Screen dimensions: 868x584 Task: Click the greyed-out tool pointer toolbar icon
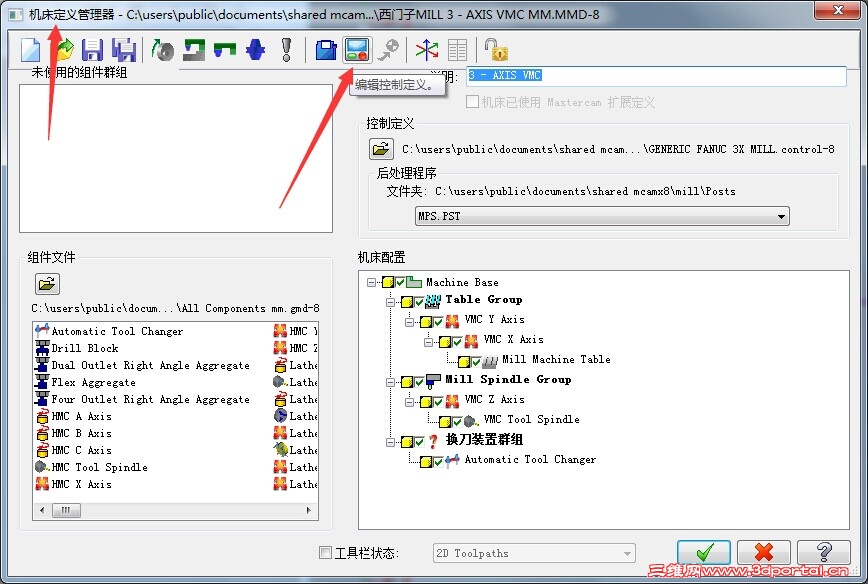pos(388,50)
